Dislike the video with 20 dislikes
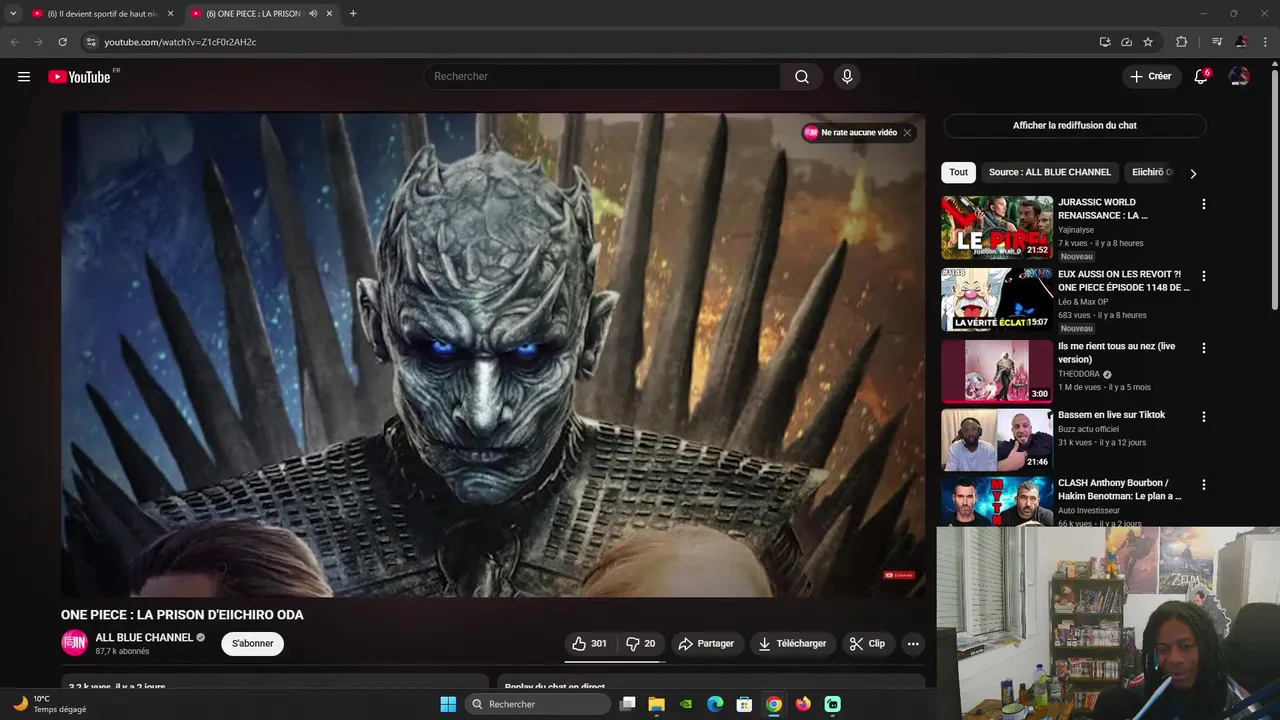 click(641, 644)
